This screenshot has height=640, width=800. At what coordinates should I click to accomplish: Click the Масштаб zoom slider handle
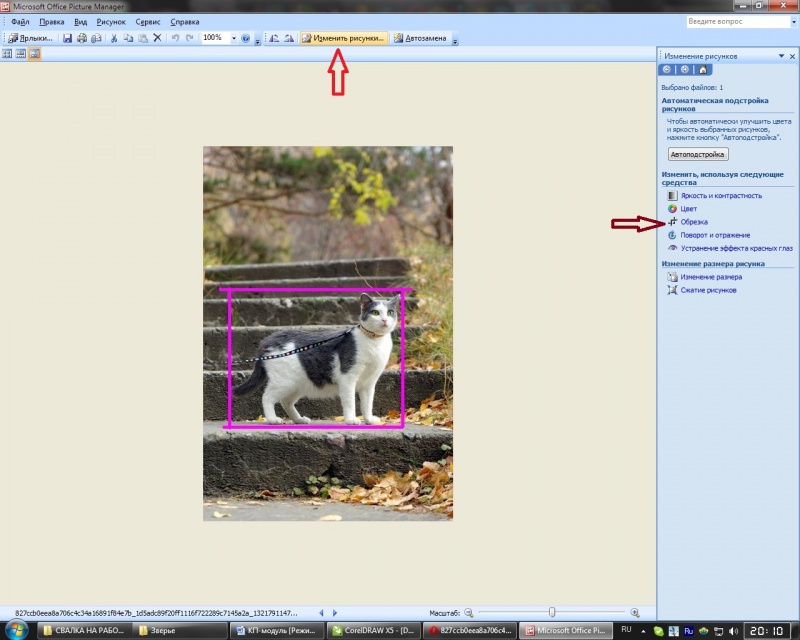[551, 612]
